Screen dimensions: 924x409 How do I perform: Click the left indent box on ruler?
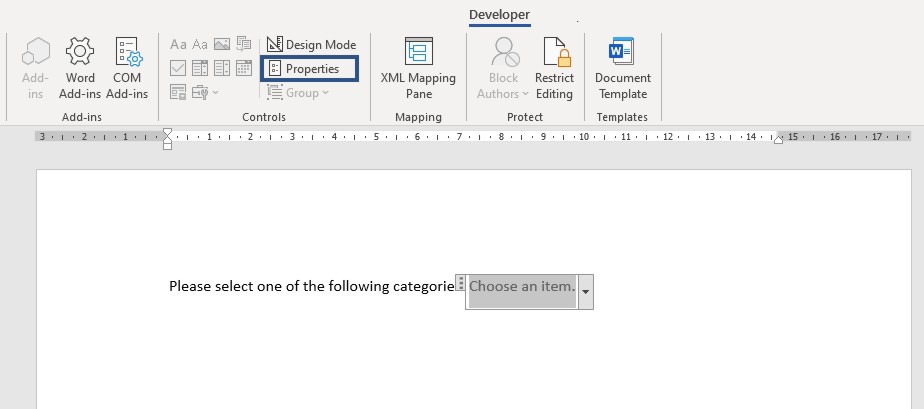[167, 146]
